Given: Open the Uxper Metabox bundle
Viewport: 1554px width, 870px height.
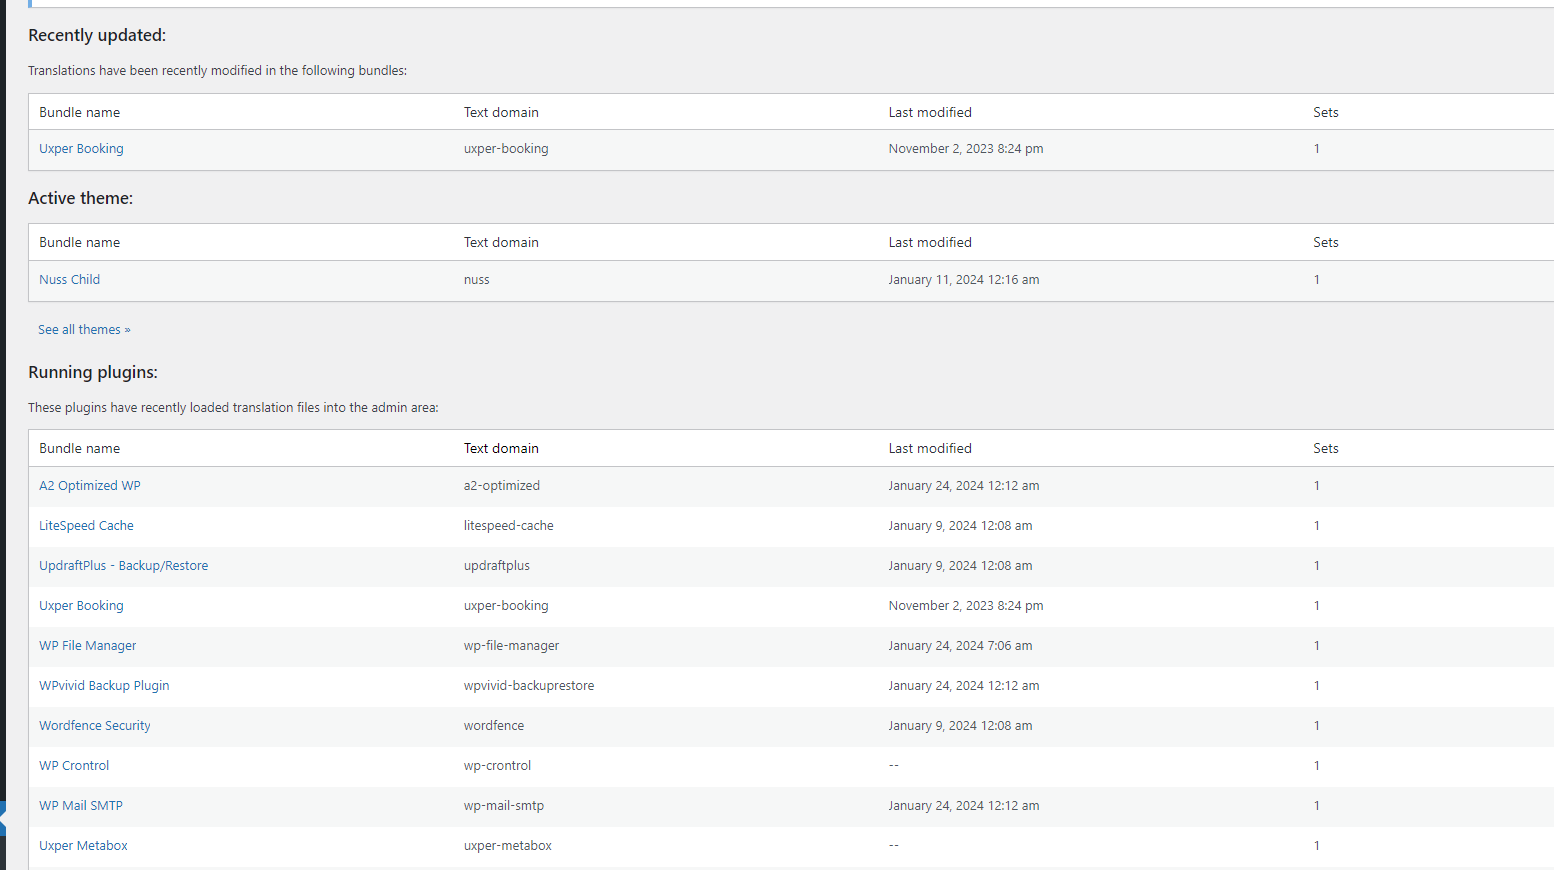Looking at the screenshot, I should (83, 845).
